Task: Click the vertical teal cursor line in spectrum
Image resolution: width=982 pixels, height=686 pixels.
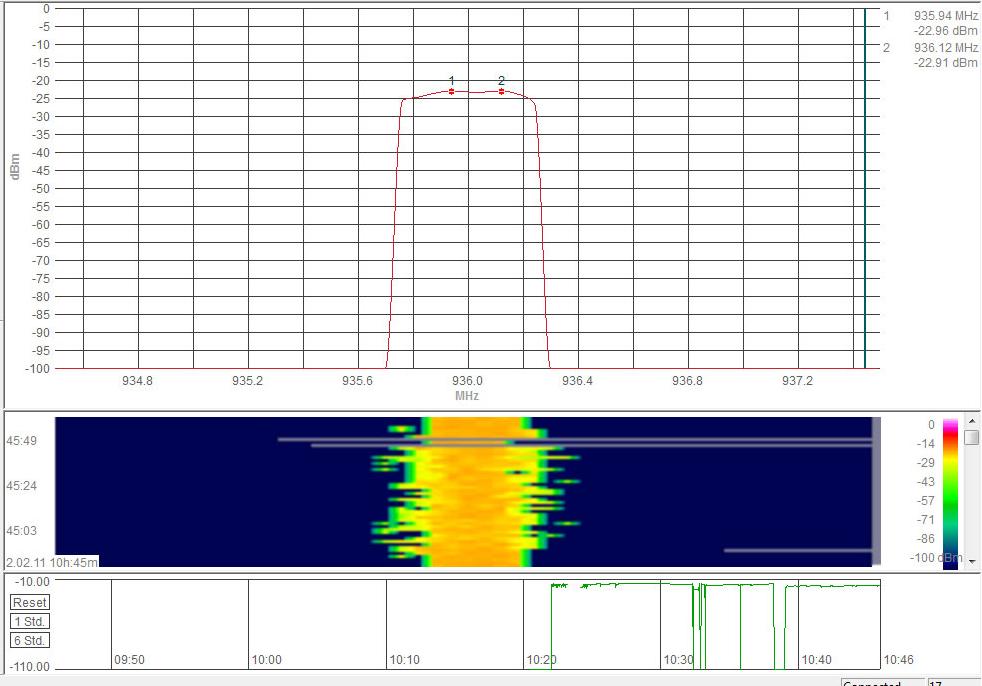Action: coord(865,188)
